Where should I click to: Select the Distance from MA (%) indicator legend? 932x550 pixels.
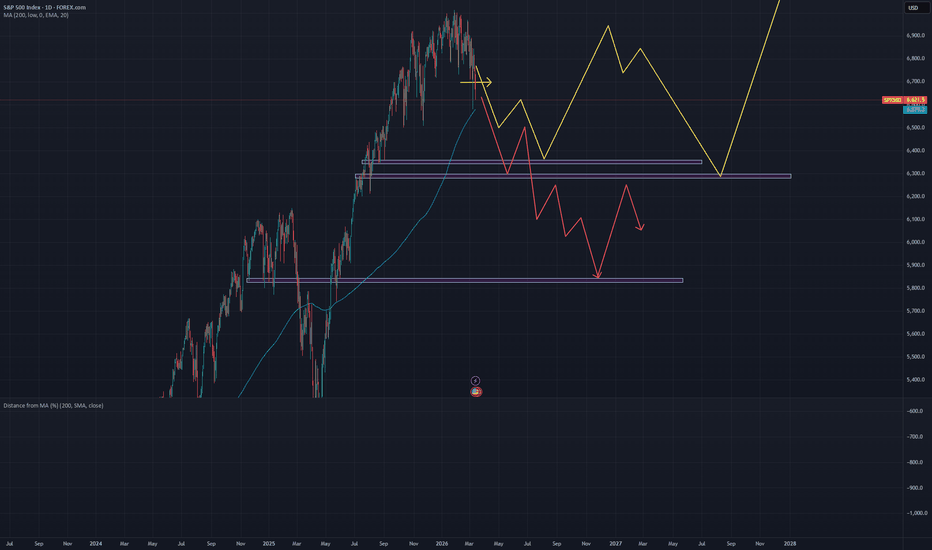click(52, 405)
